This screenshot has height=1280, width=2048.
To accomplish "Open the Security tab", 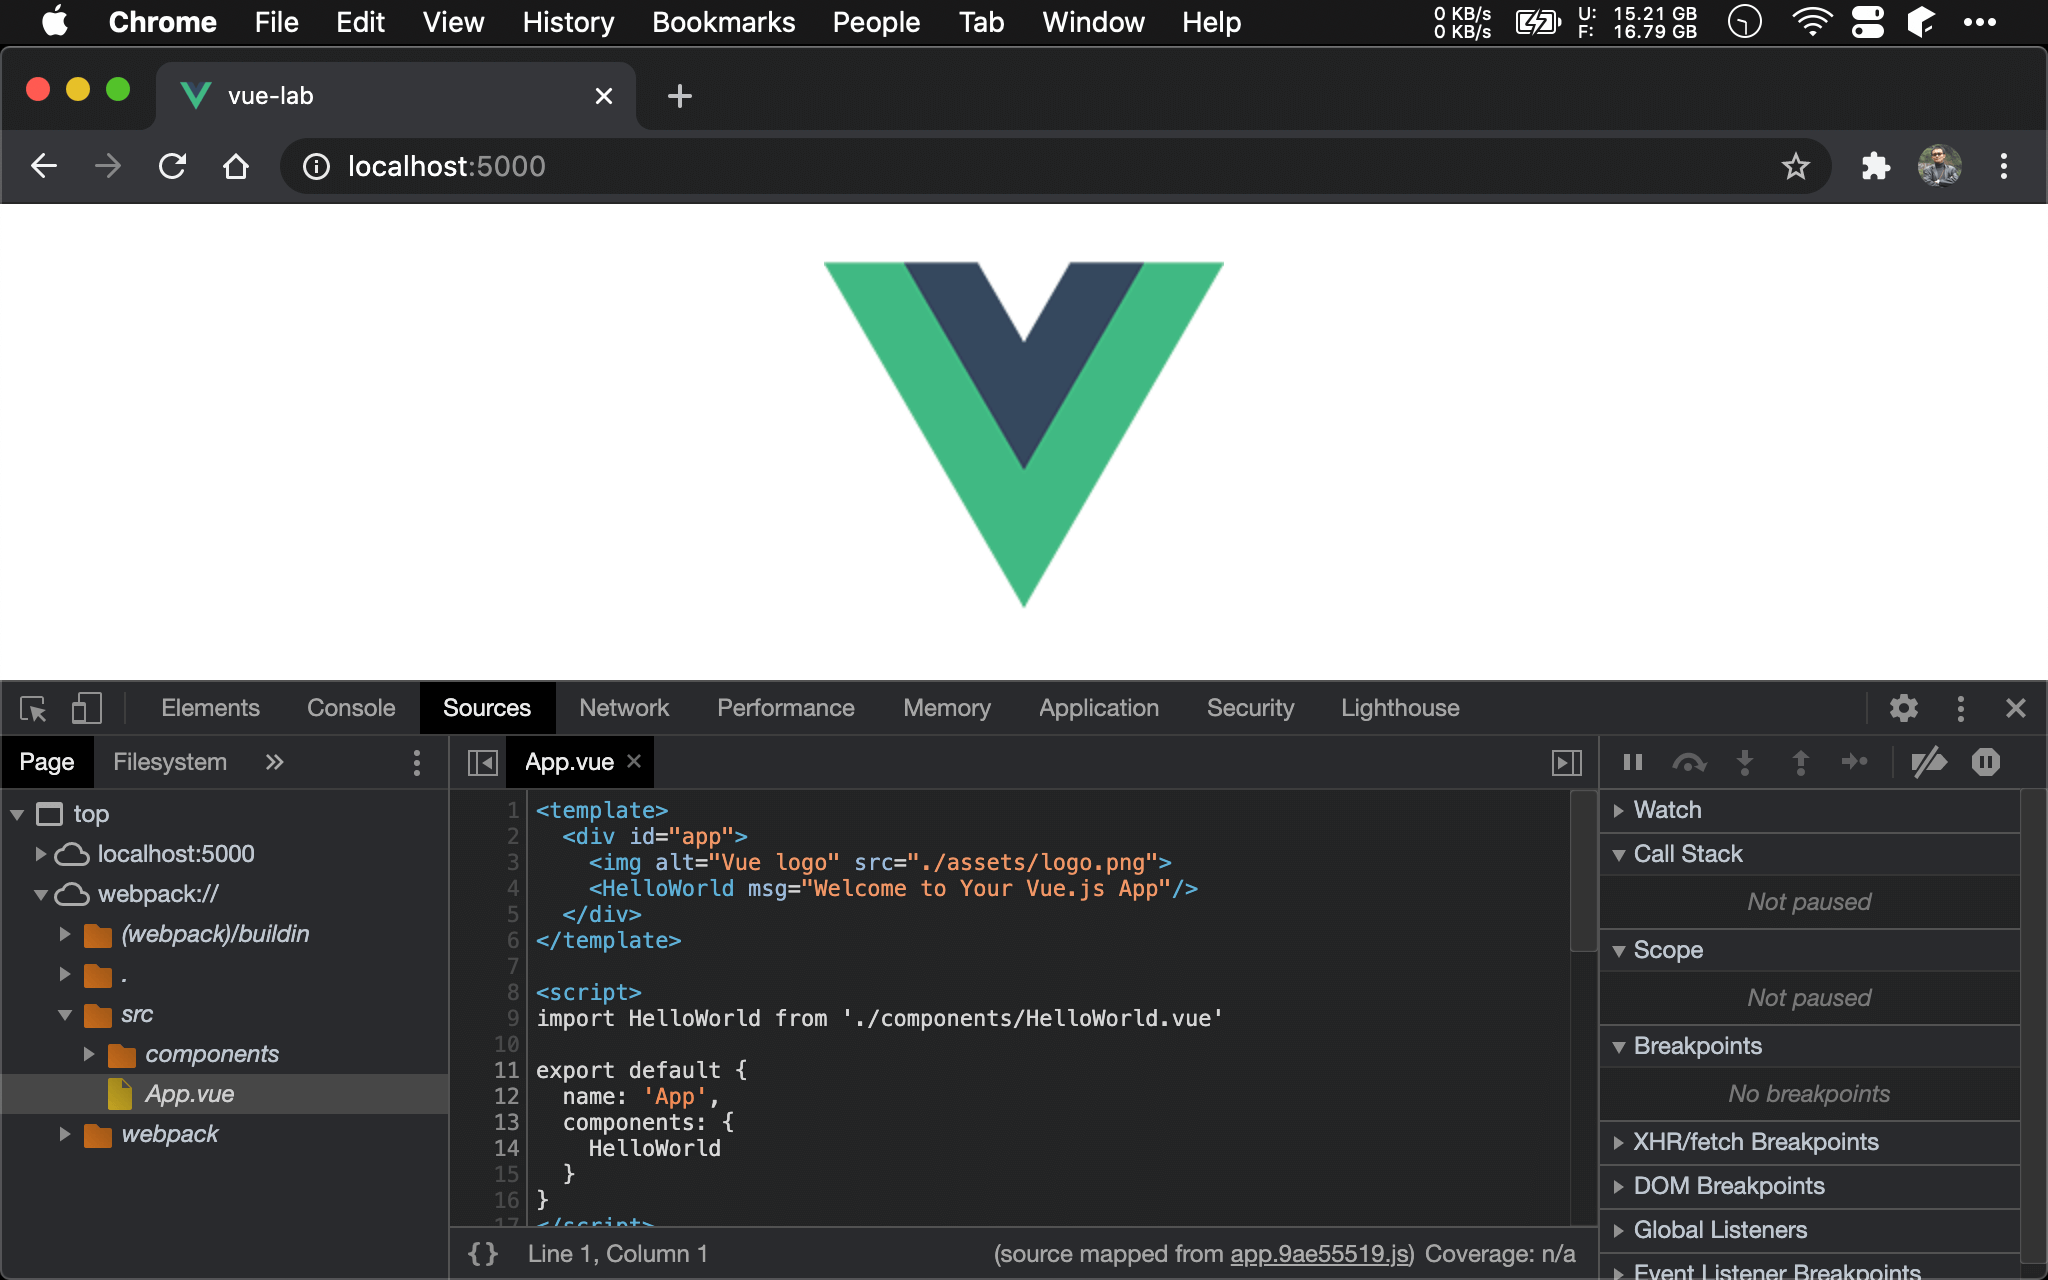I will point(1250,708).
